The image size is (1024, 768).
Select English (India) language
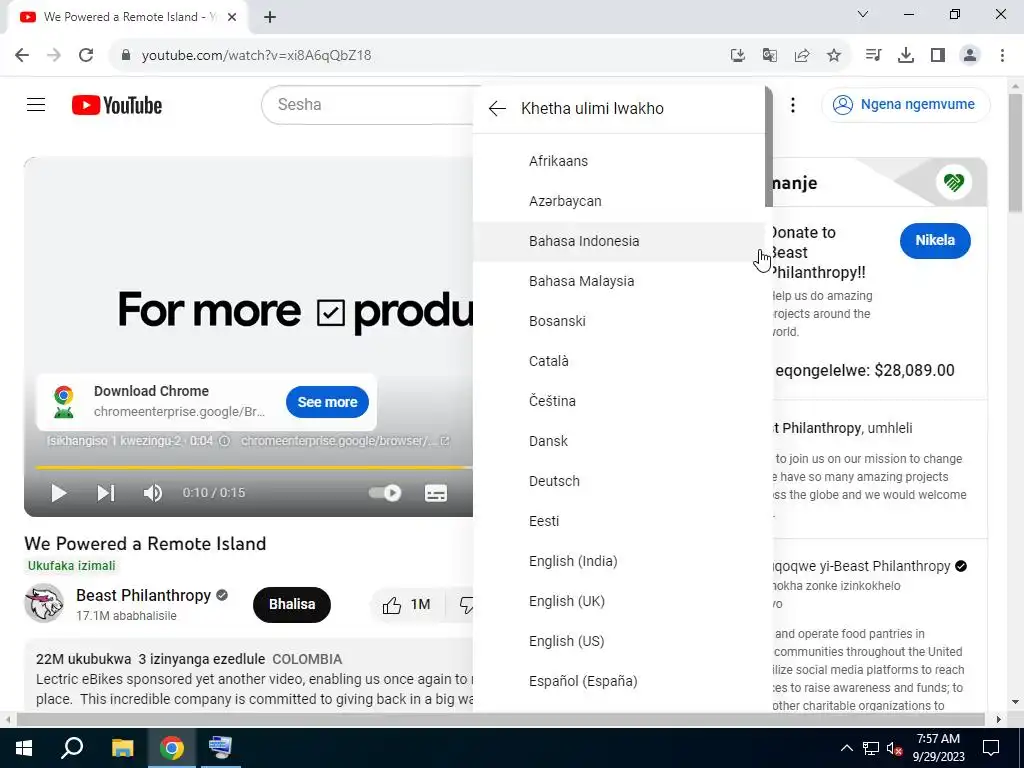click(618, 561)
